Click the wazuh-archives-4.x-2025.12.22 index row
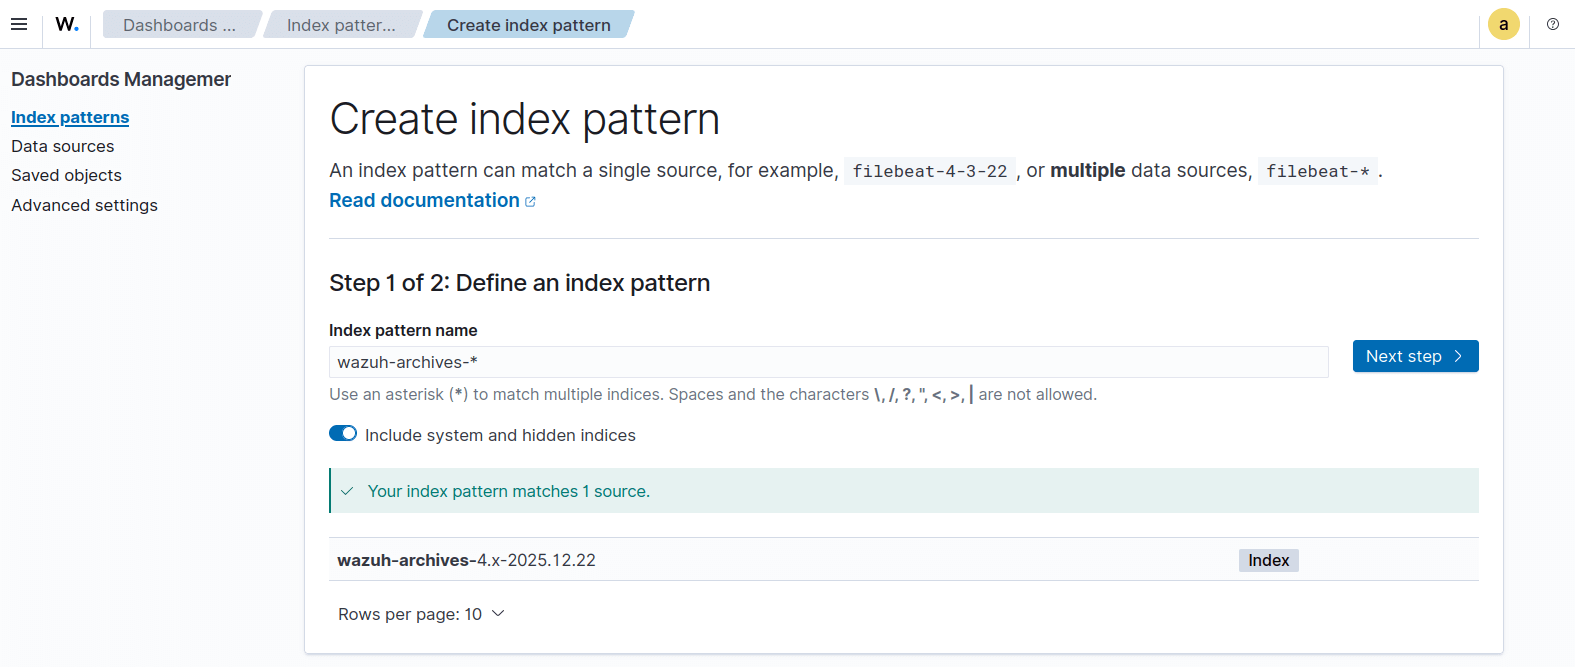Screen dimensions: 1575x667 [x=903, y=560]
